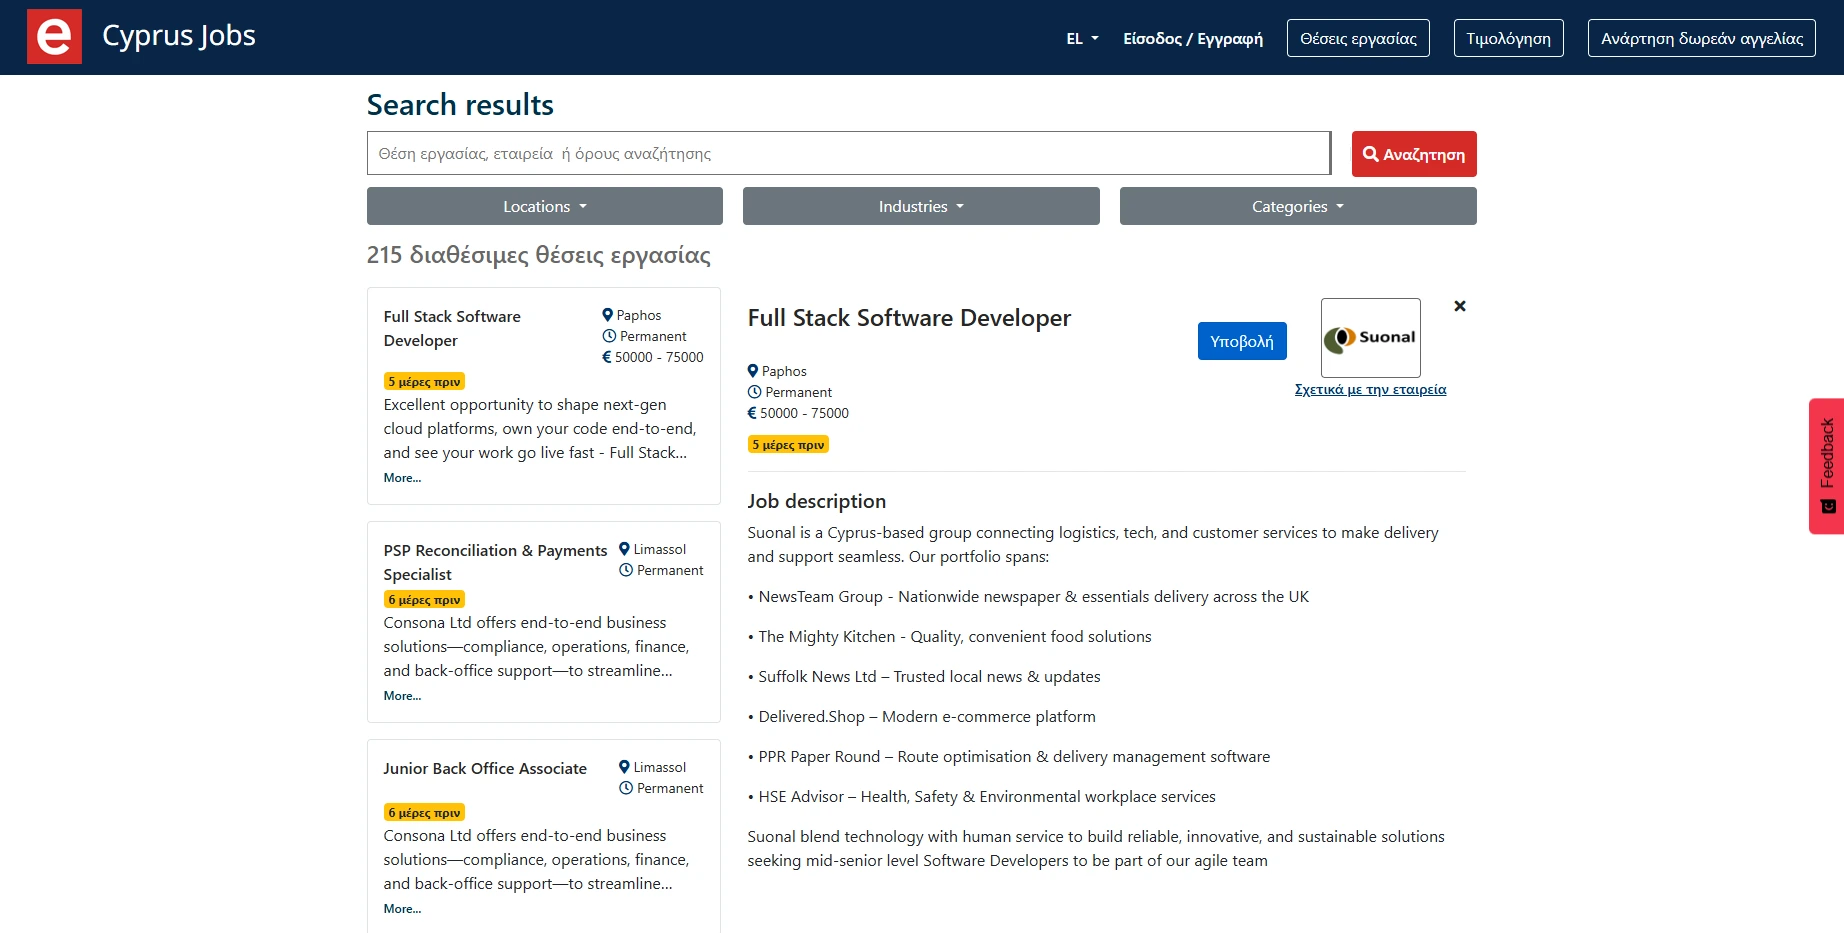This screenshot has width=1844, height=933.
Task: Click the 5 μέρες πριν badge in detail panel
Action: pyautogui.click(x=788, y=444)
